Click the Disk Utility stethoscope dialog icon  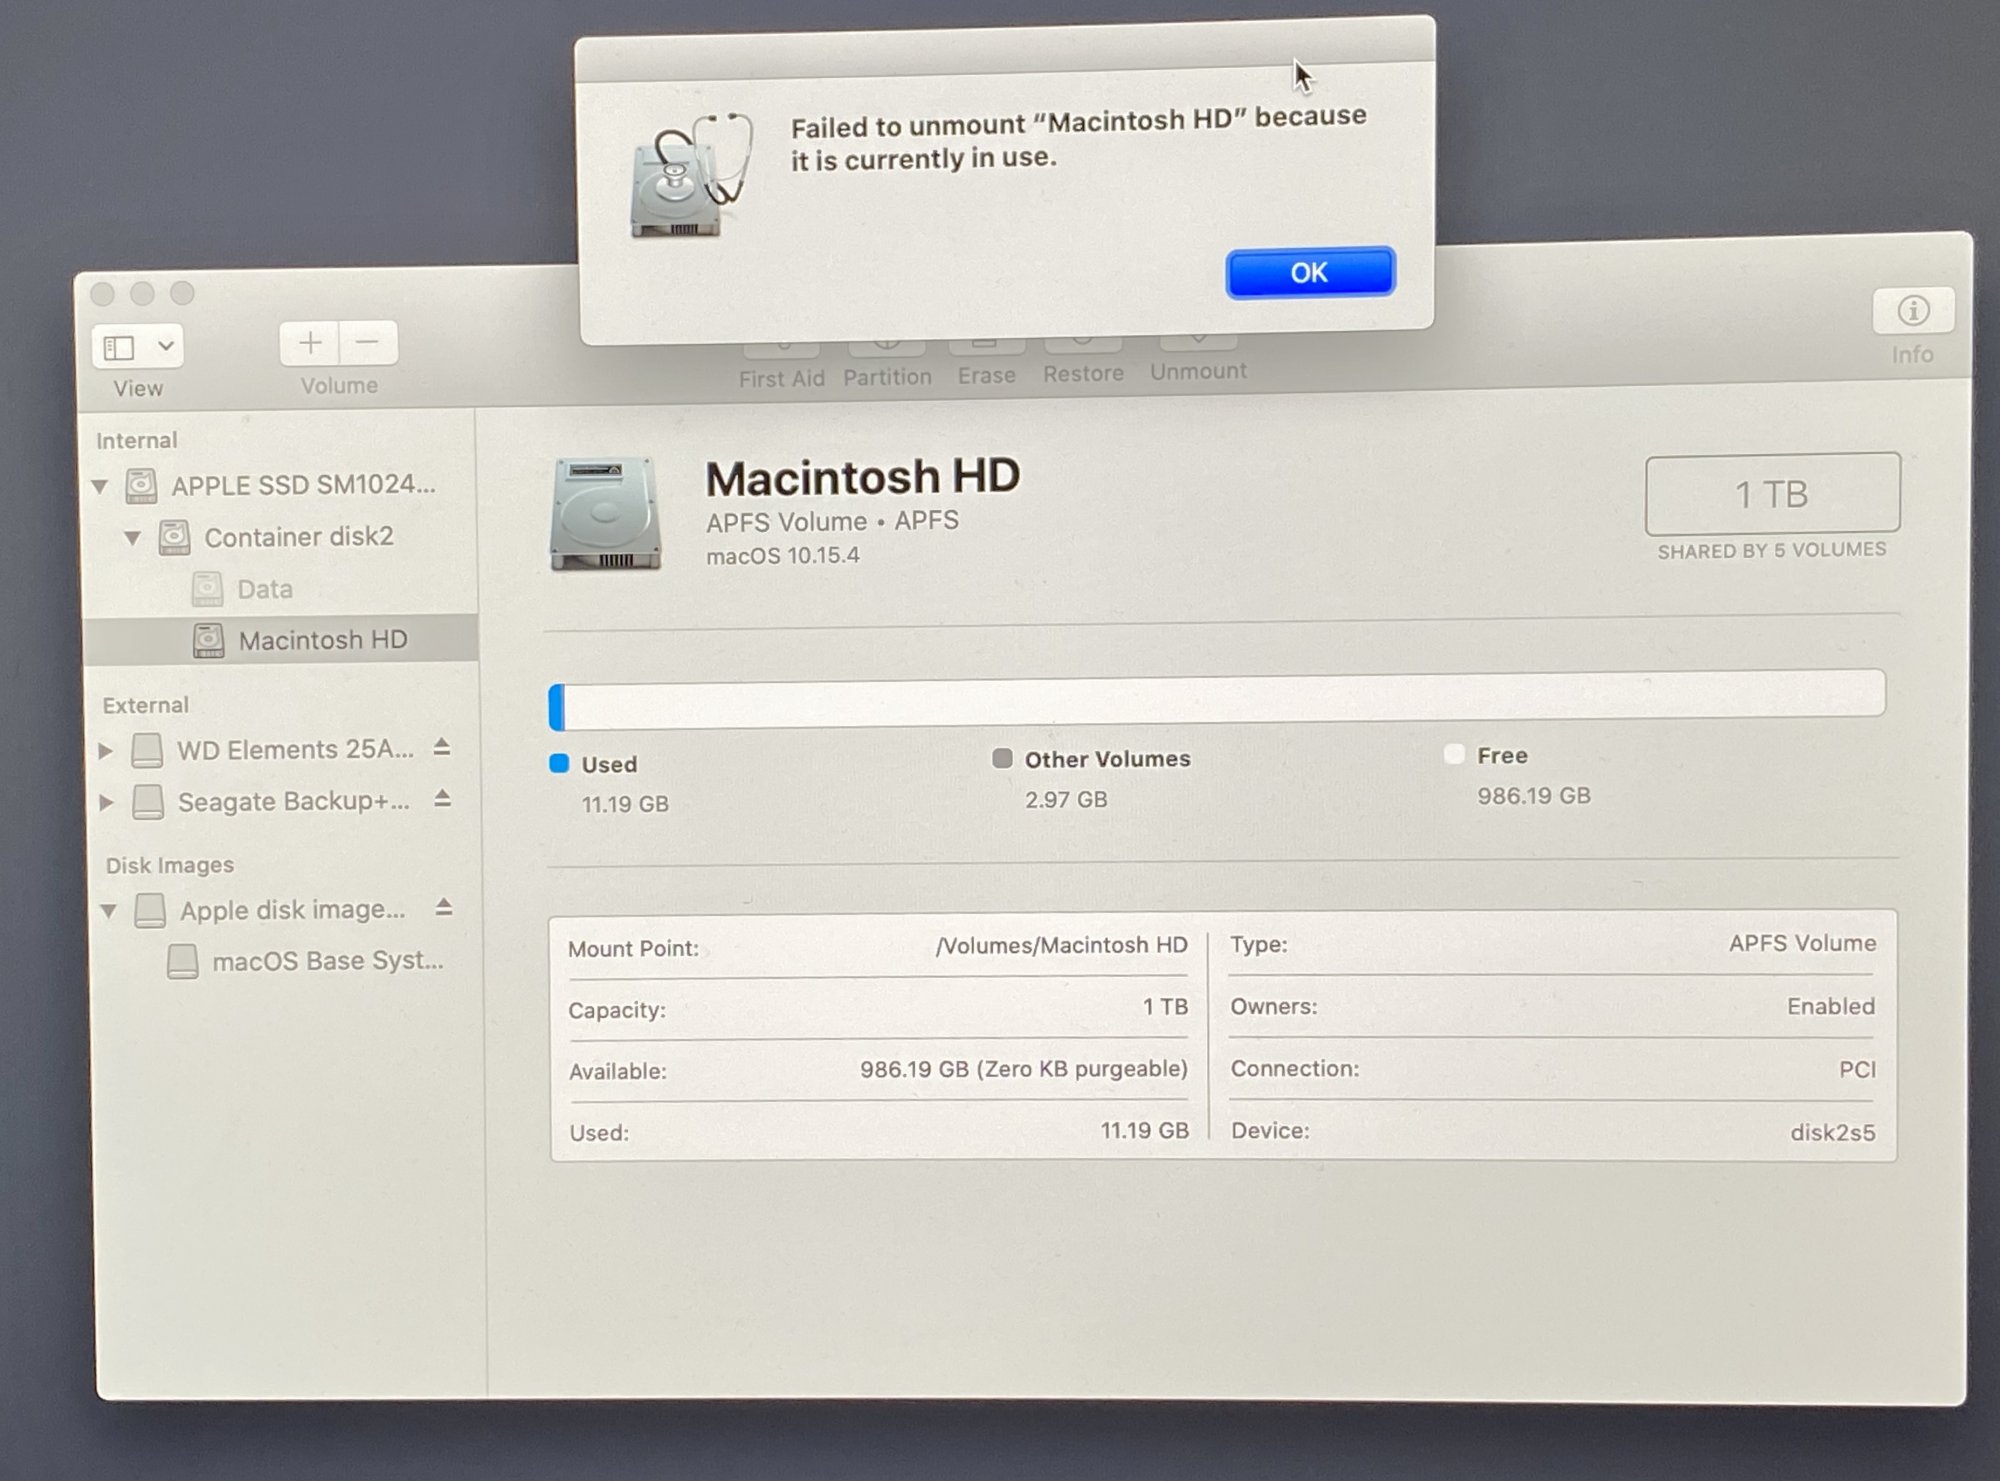[x=690, y=176]
